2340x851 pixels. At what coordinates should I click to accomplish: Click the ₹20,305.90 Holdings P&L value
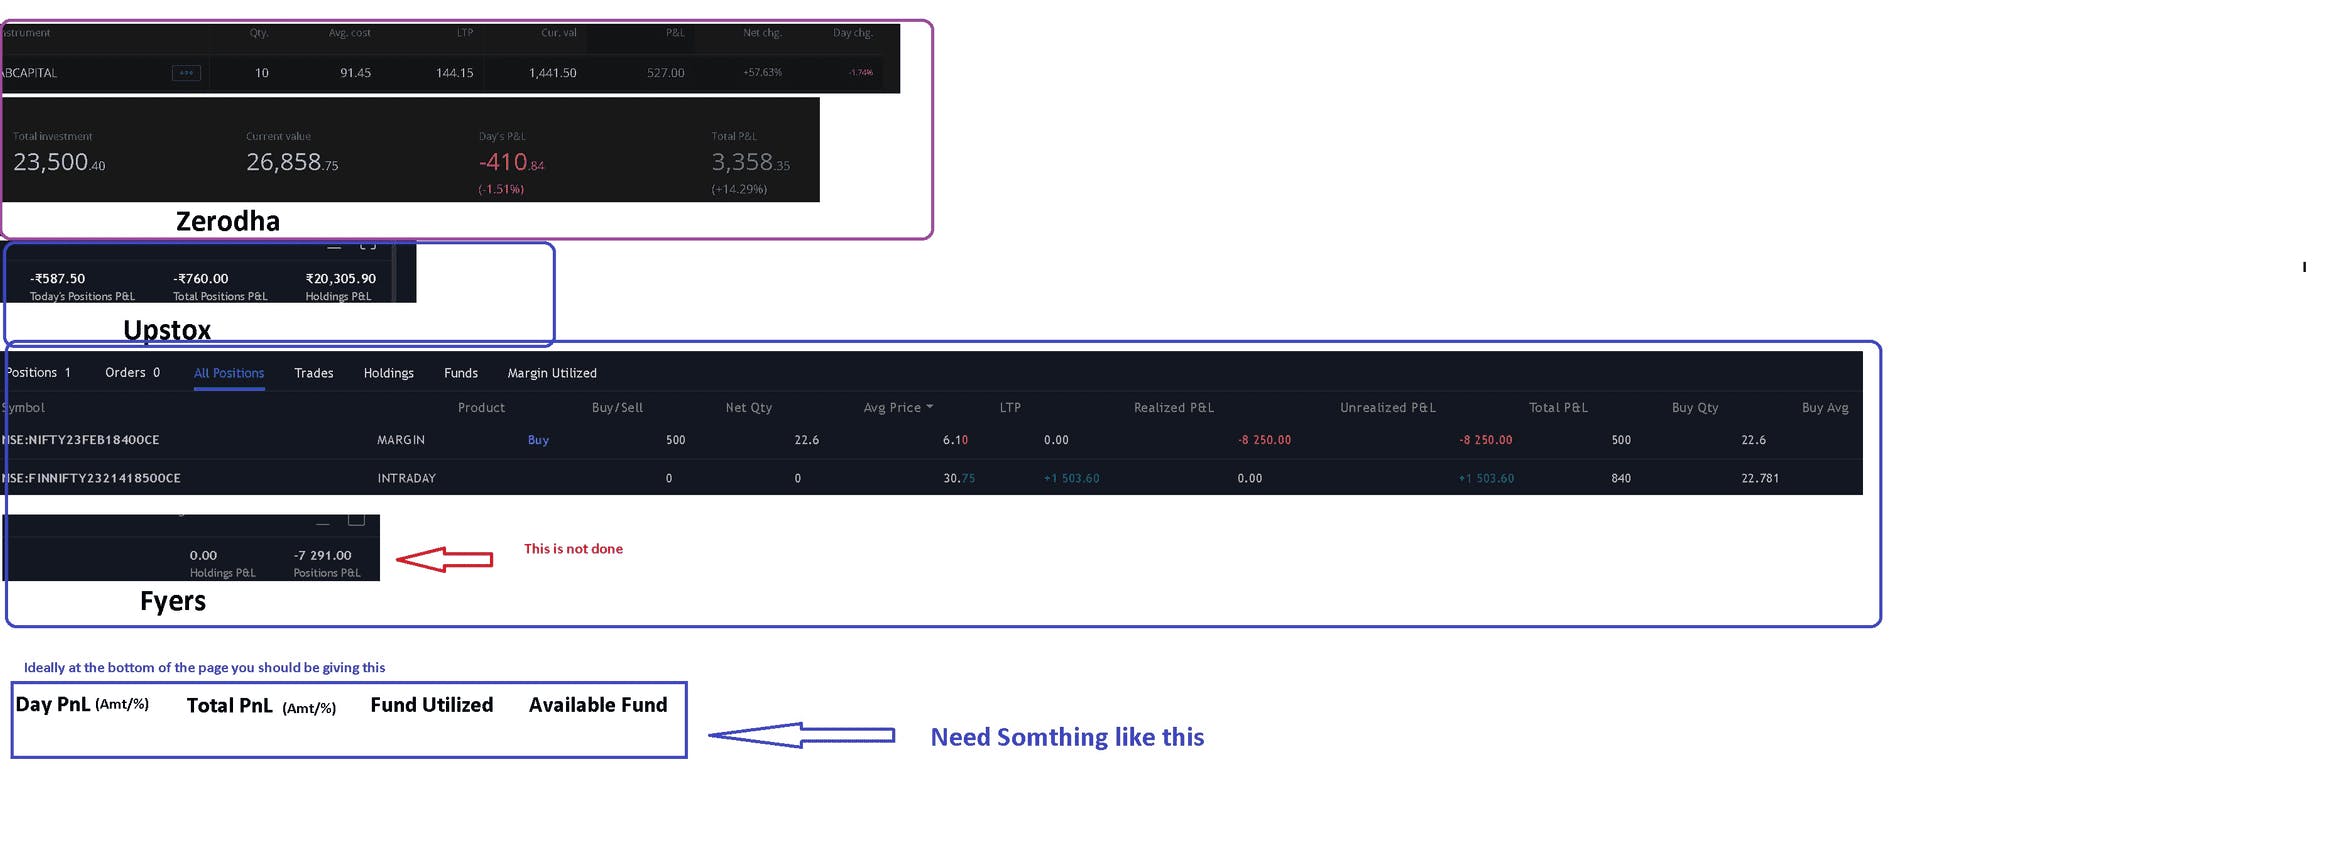[340, 279]
